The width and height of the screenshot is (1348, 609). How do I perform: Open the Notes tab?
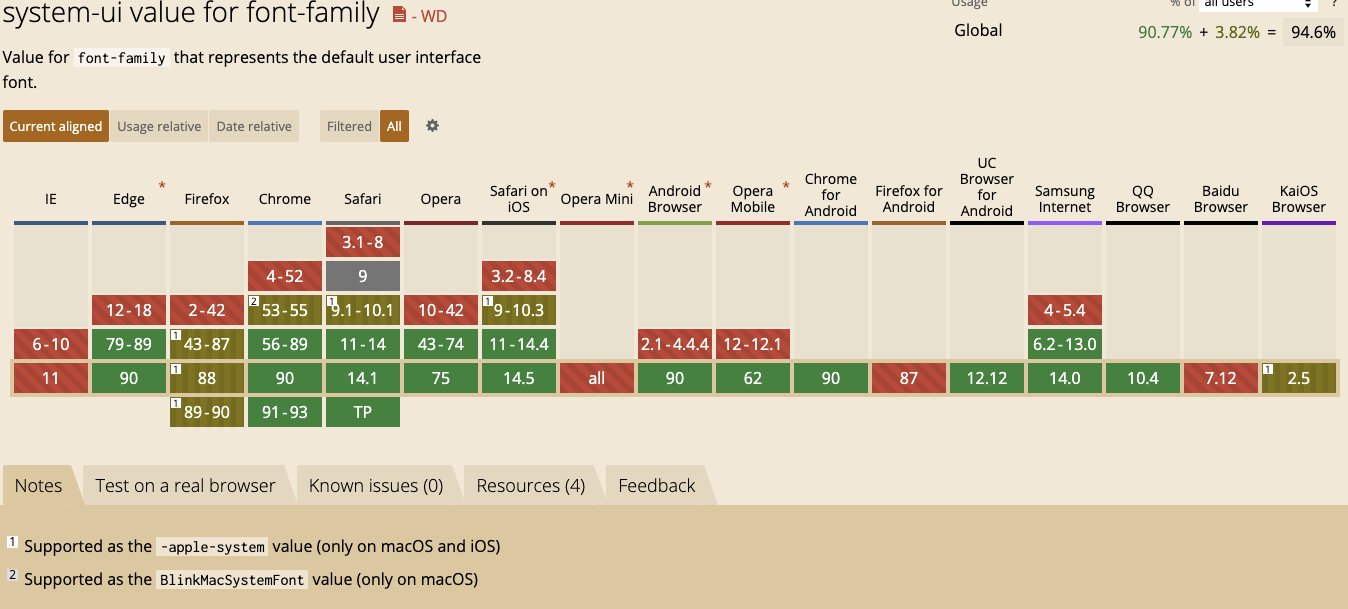[39, 486]
